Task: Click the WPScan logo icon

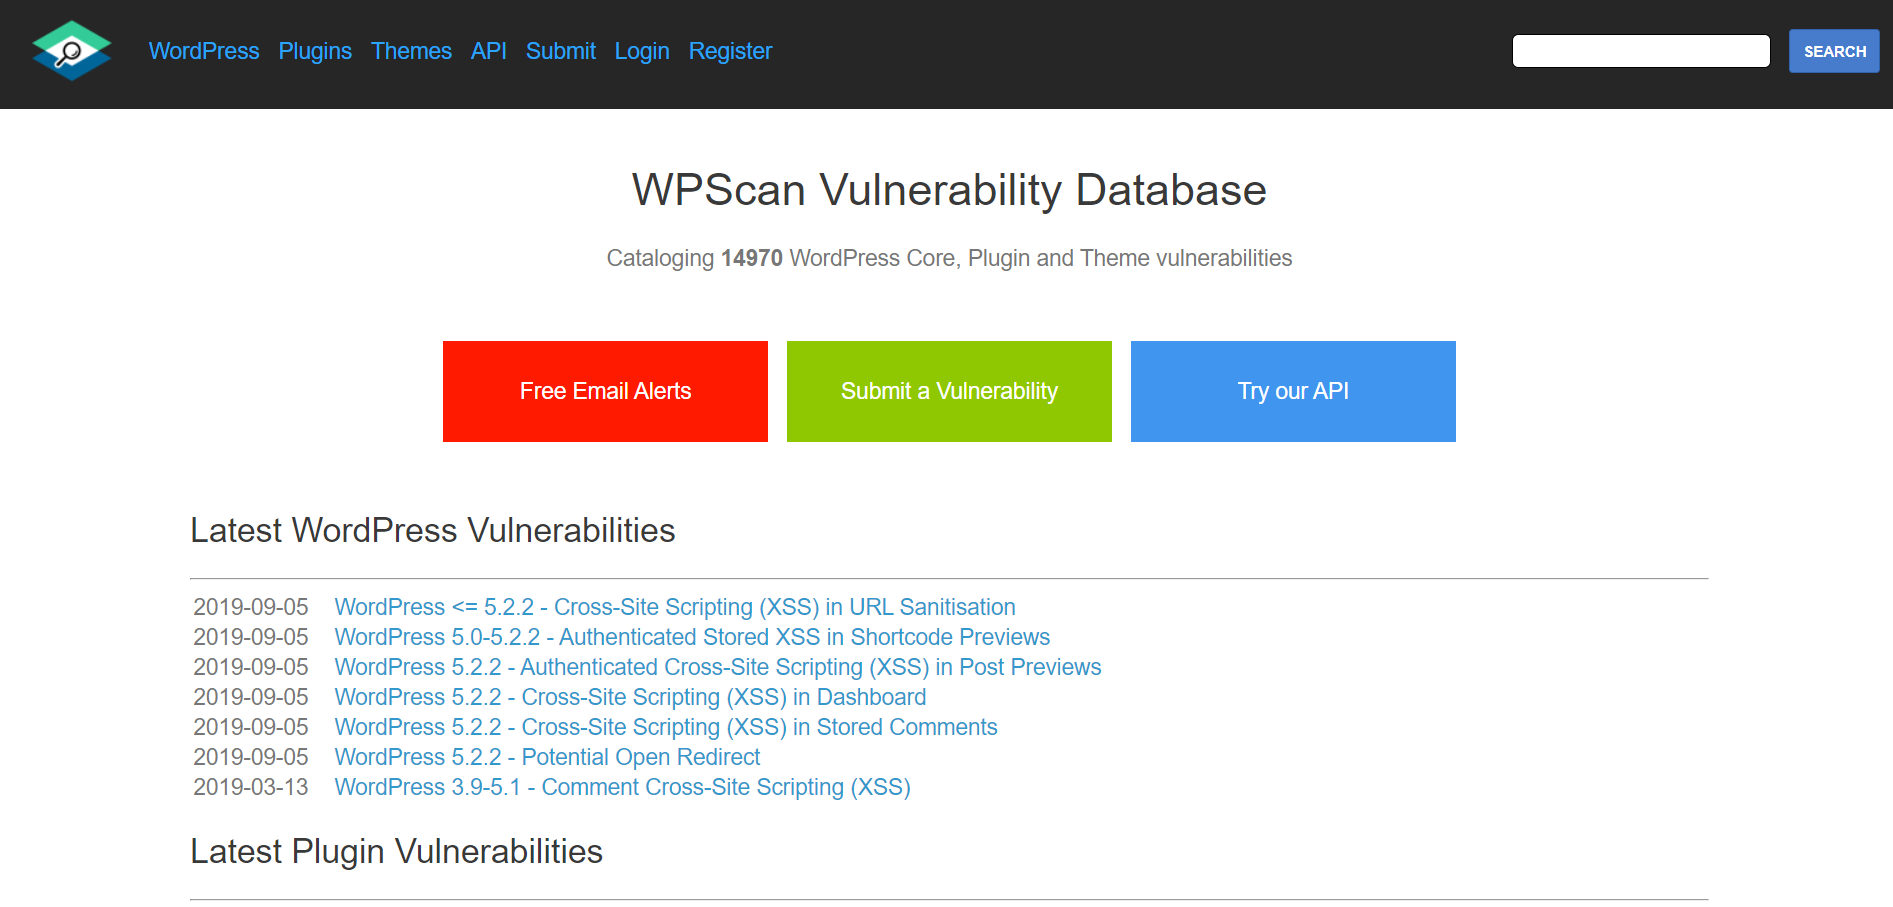Action: [71, 51]
